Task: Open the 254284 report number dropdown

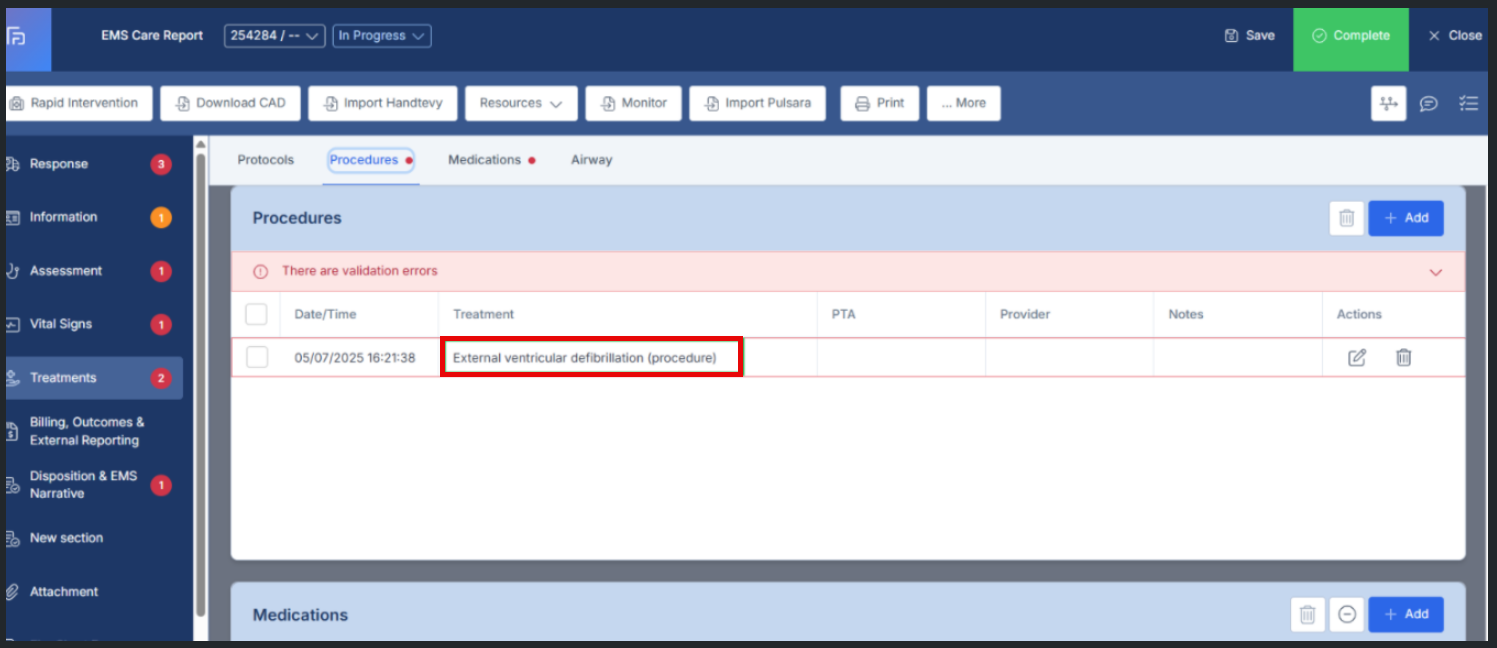Action: click(275, 36)
